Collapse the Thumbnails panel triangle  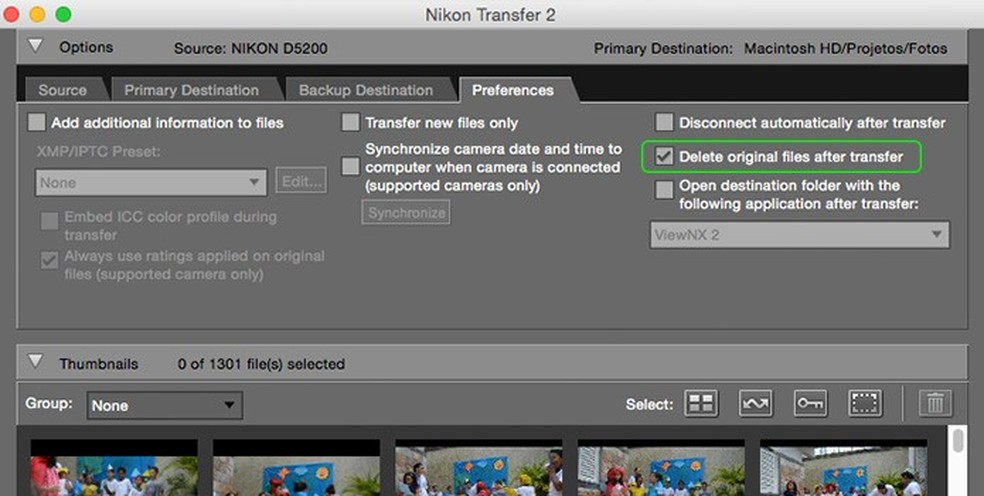36,362
